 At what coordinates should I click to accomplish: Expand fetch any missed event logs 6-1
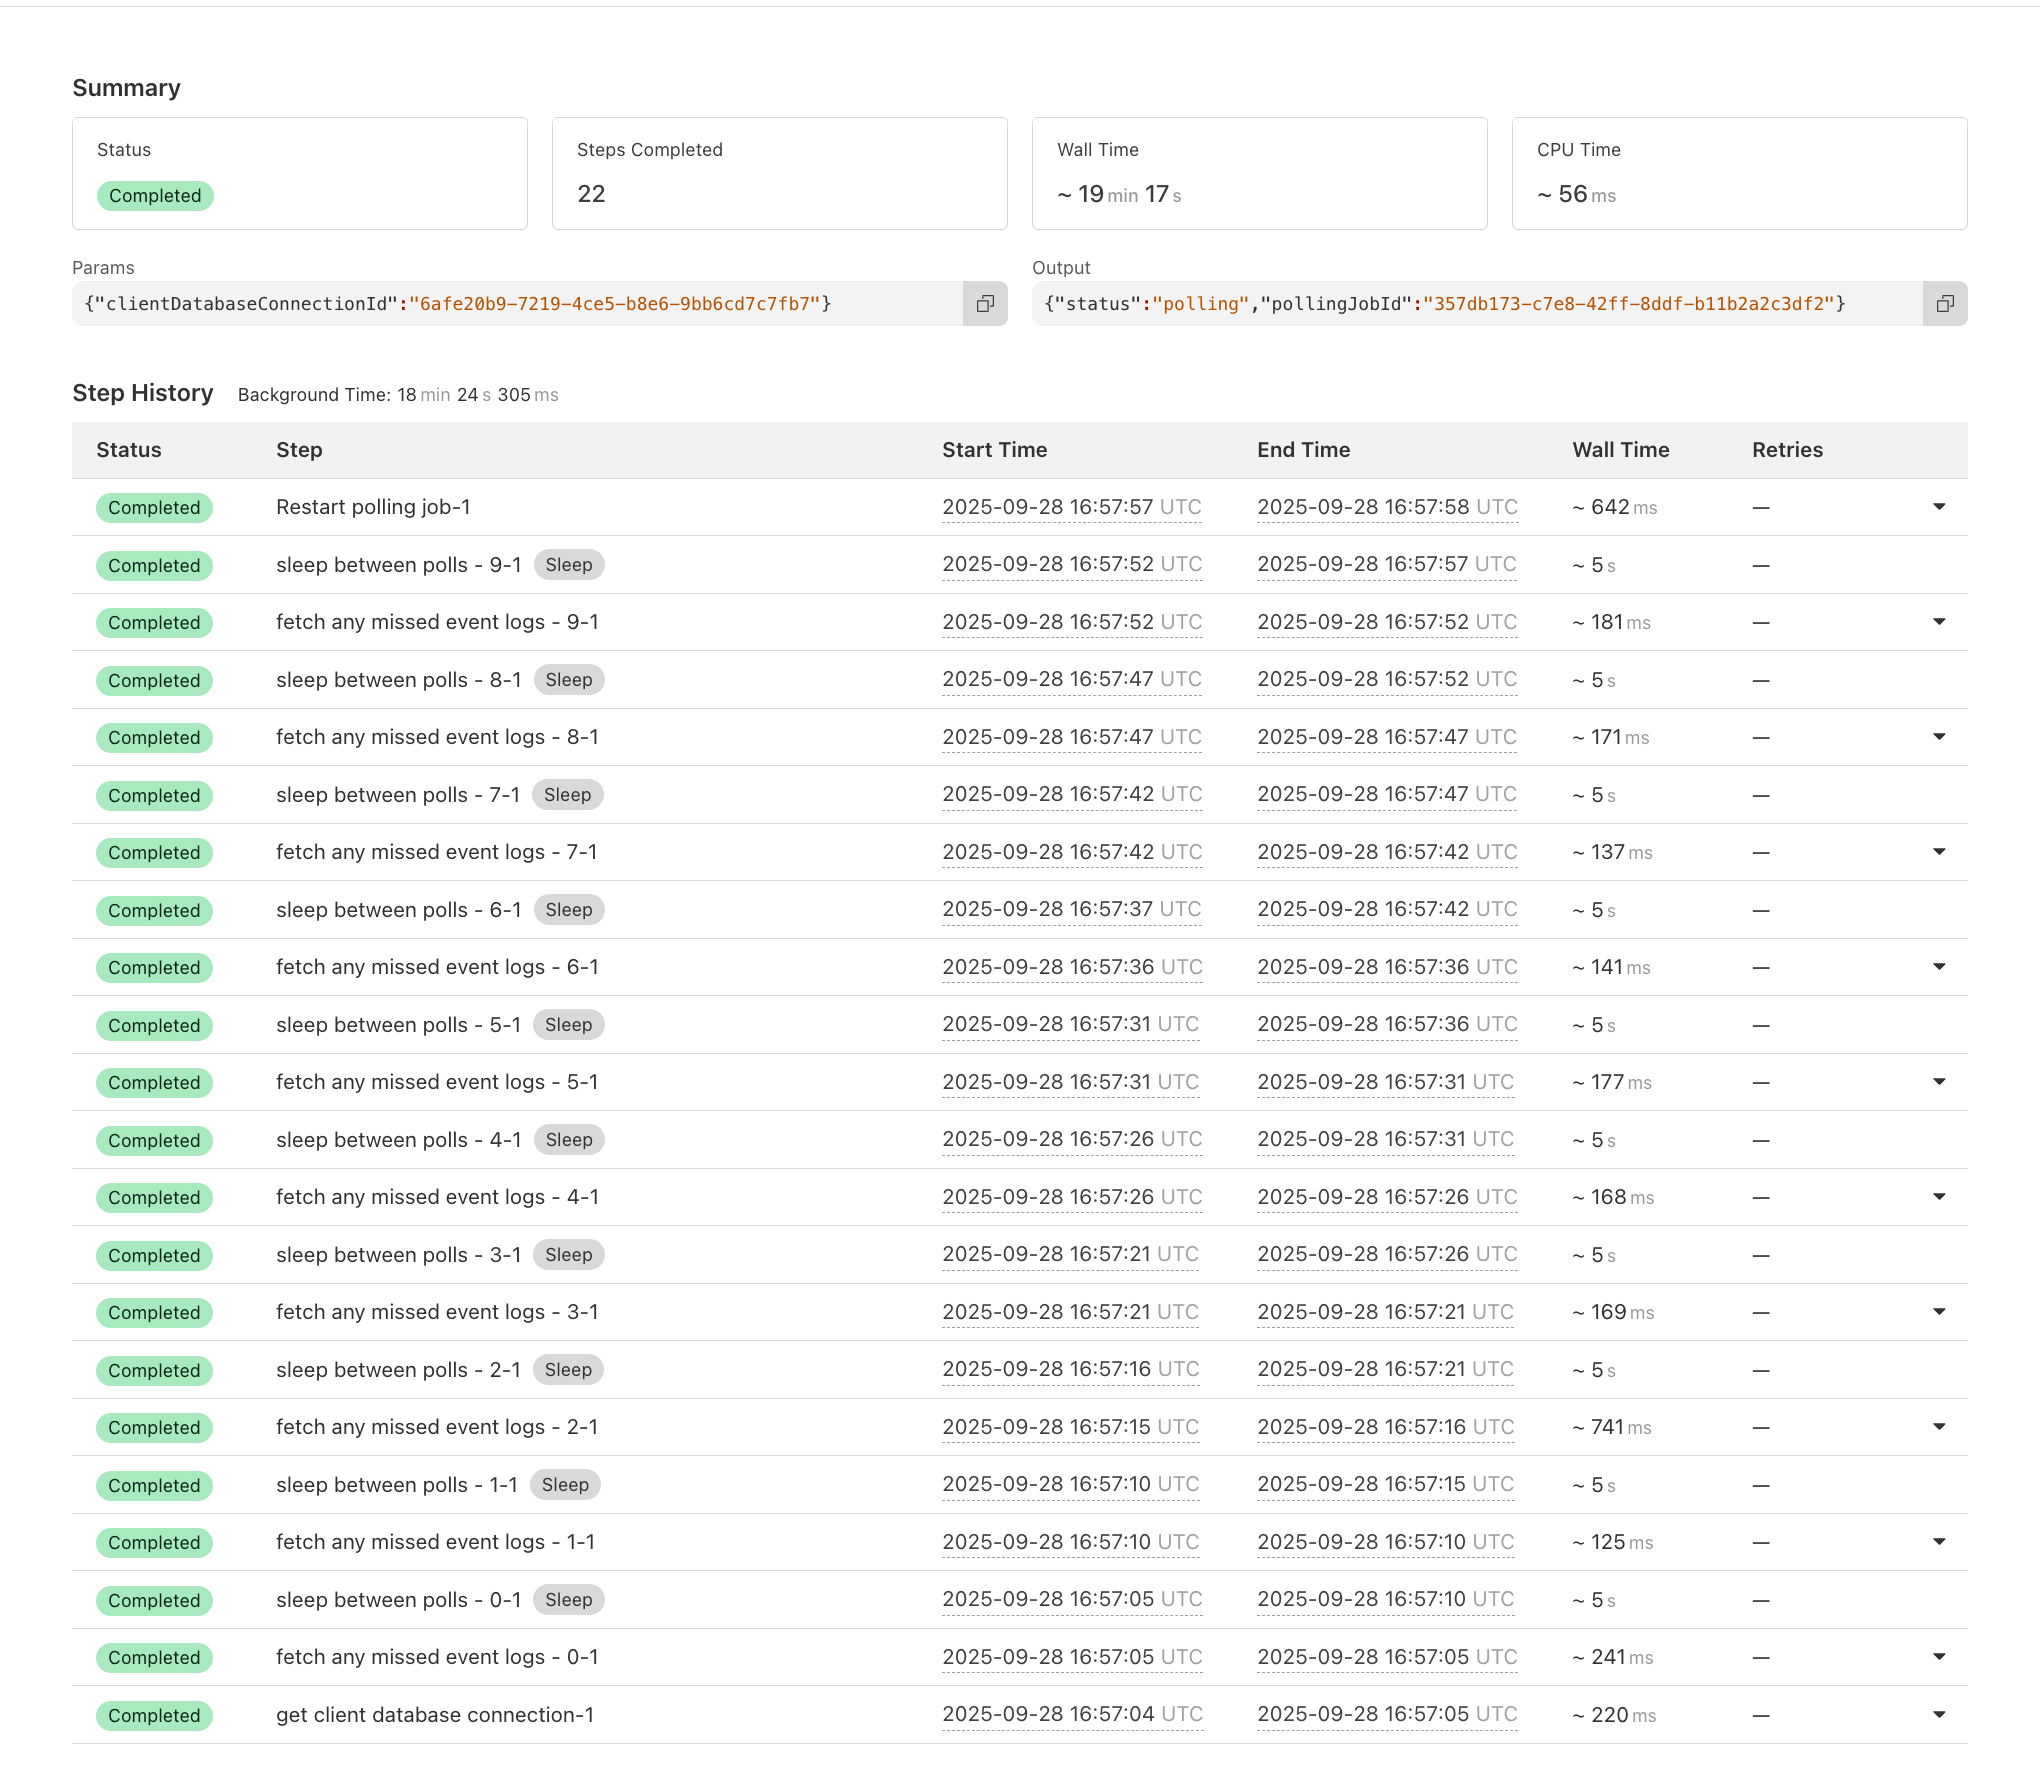point(1939,967)
